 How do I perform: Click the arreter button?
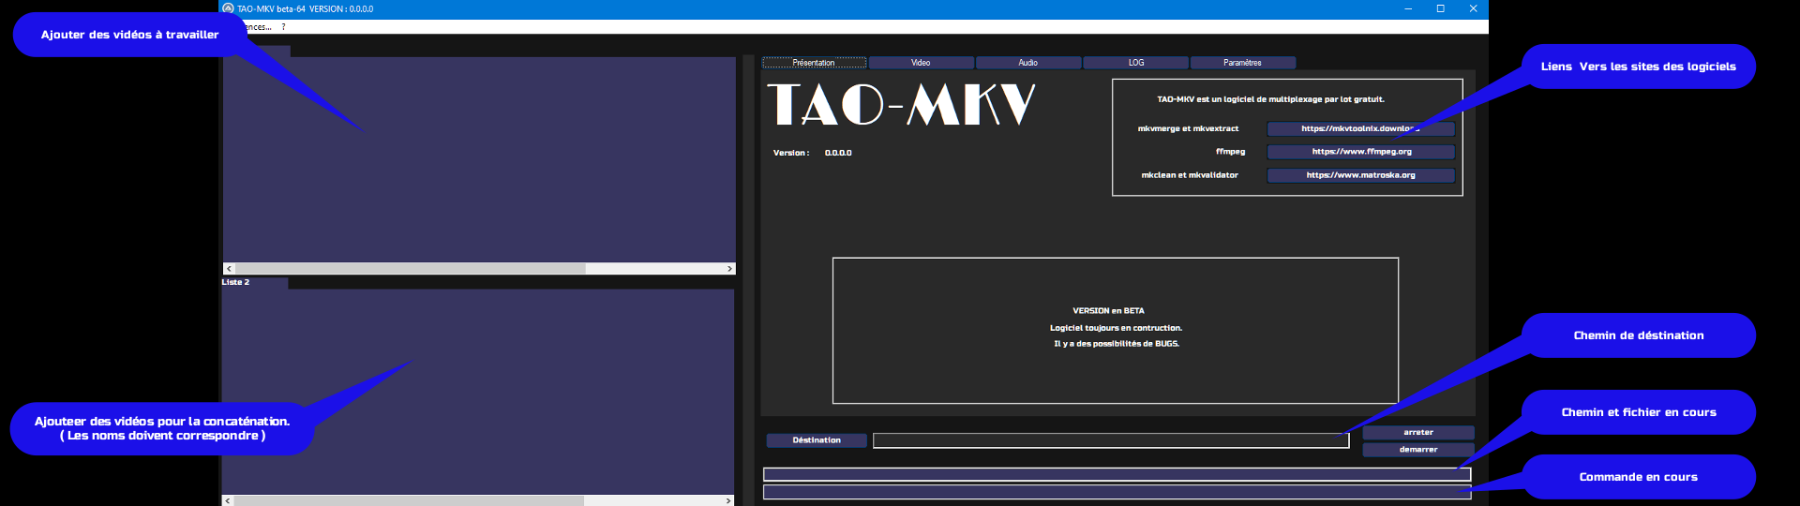[1418, 433]
